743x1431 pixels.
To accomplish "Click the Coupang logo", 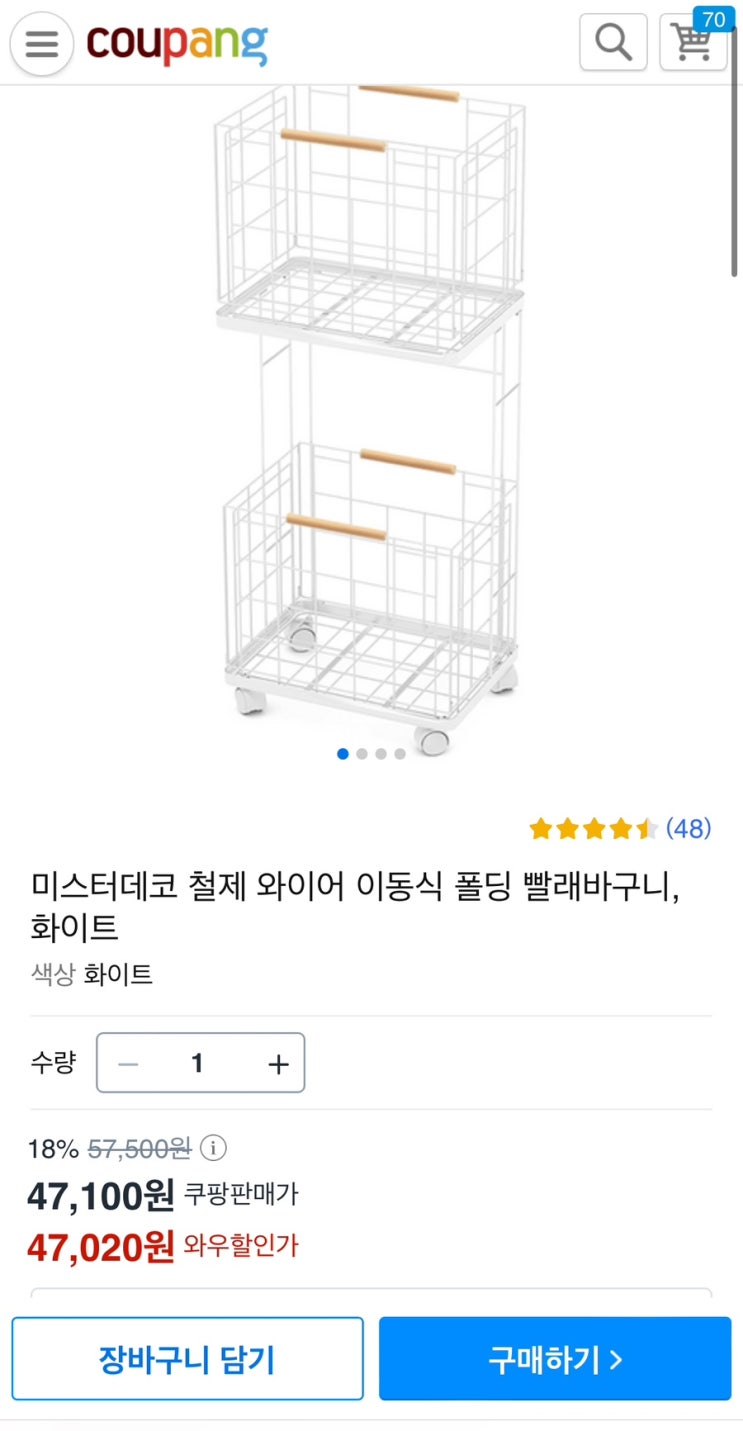I will click(177, 43).
